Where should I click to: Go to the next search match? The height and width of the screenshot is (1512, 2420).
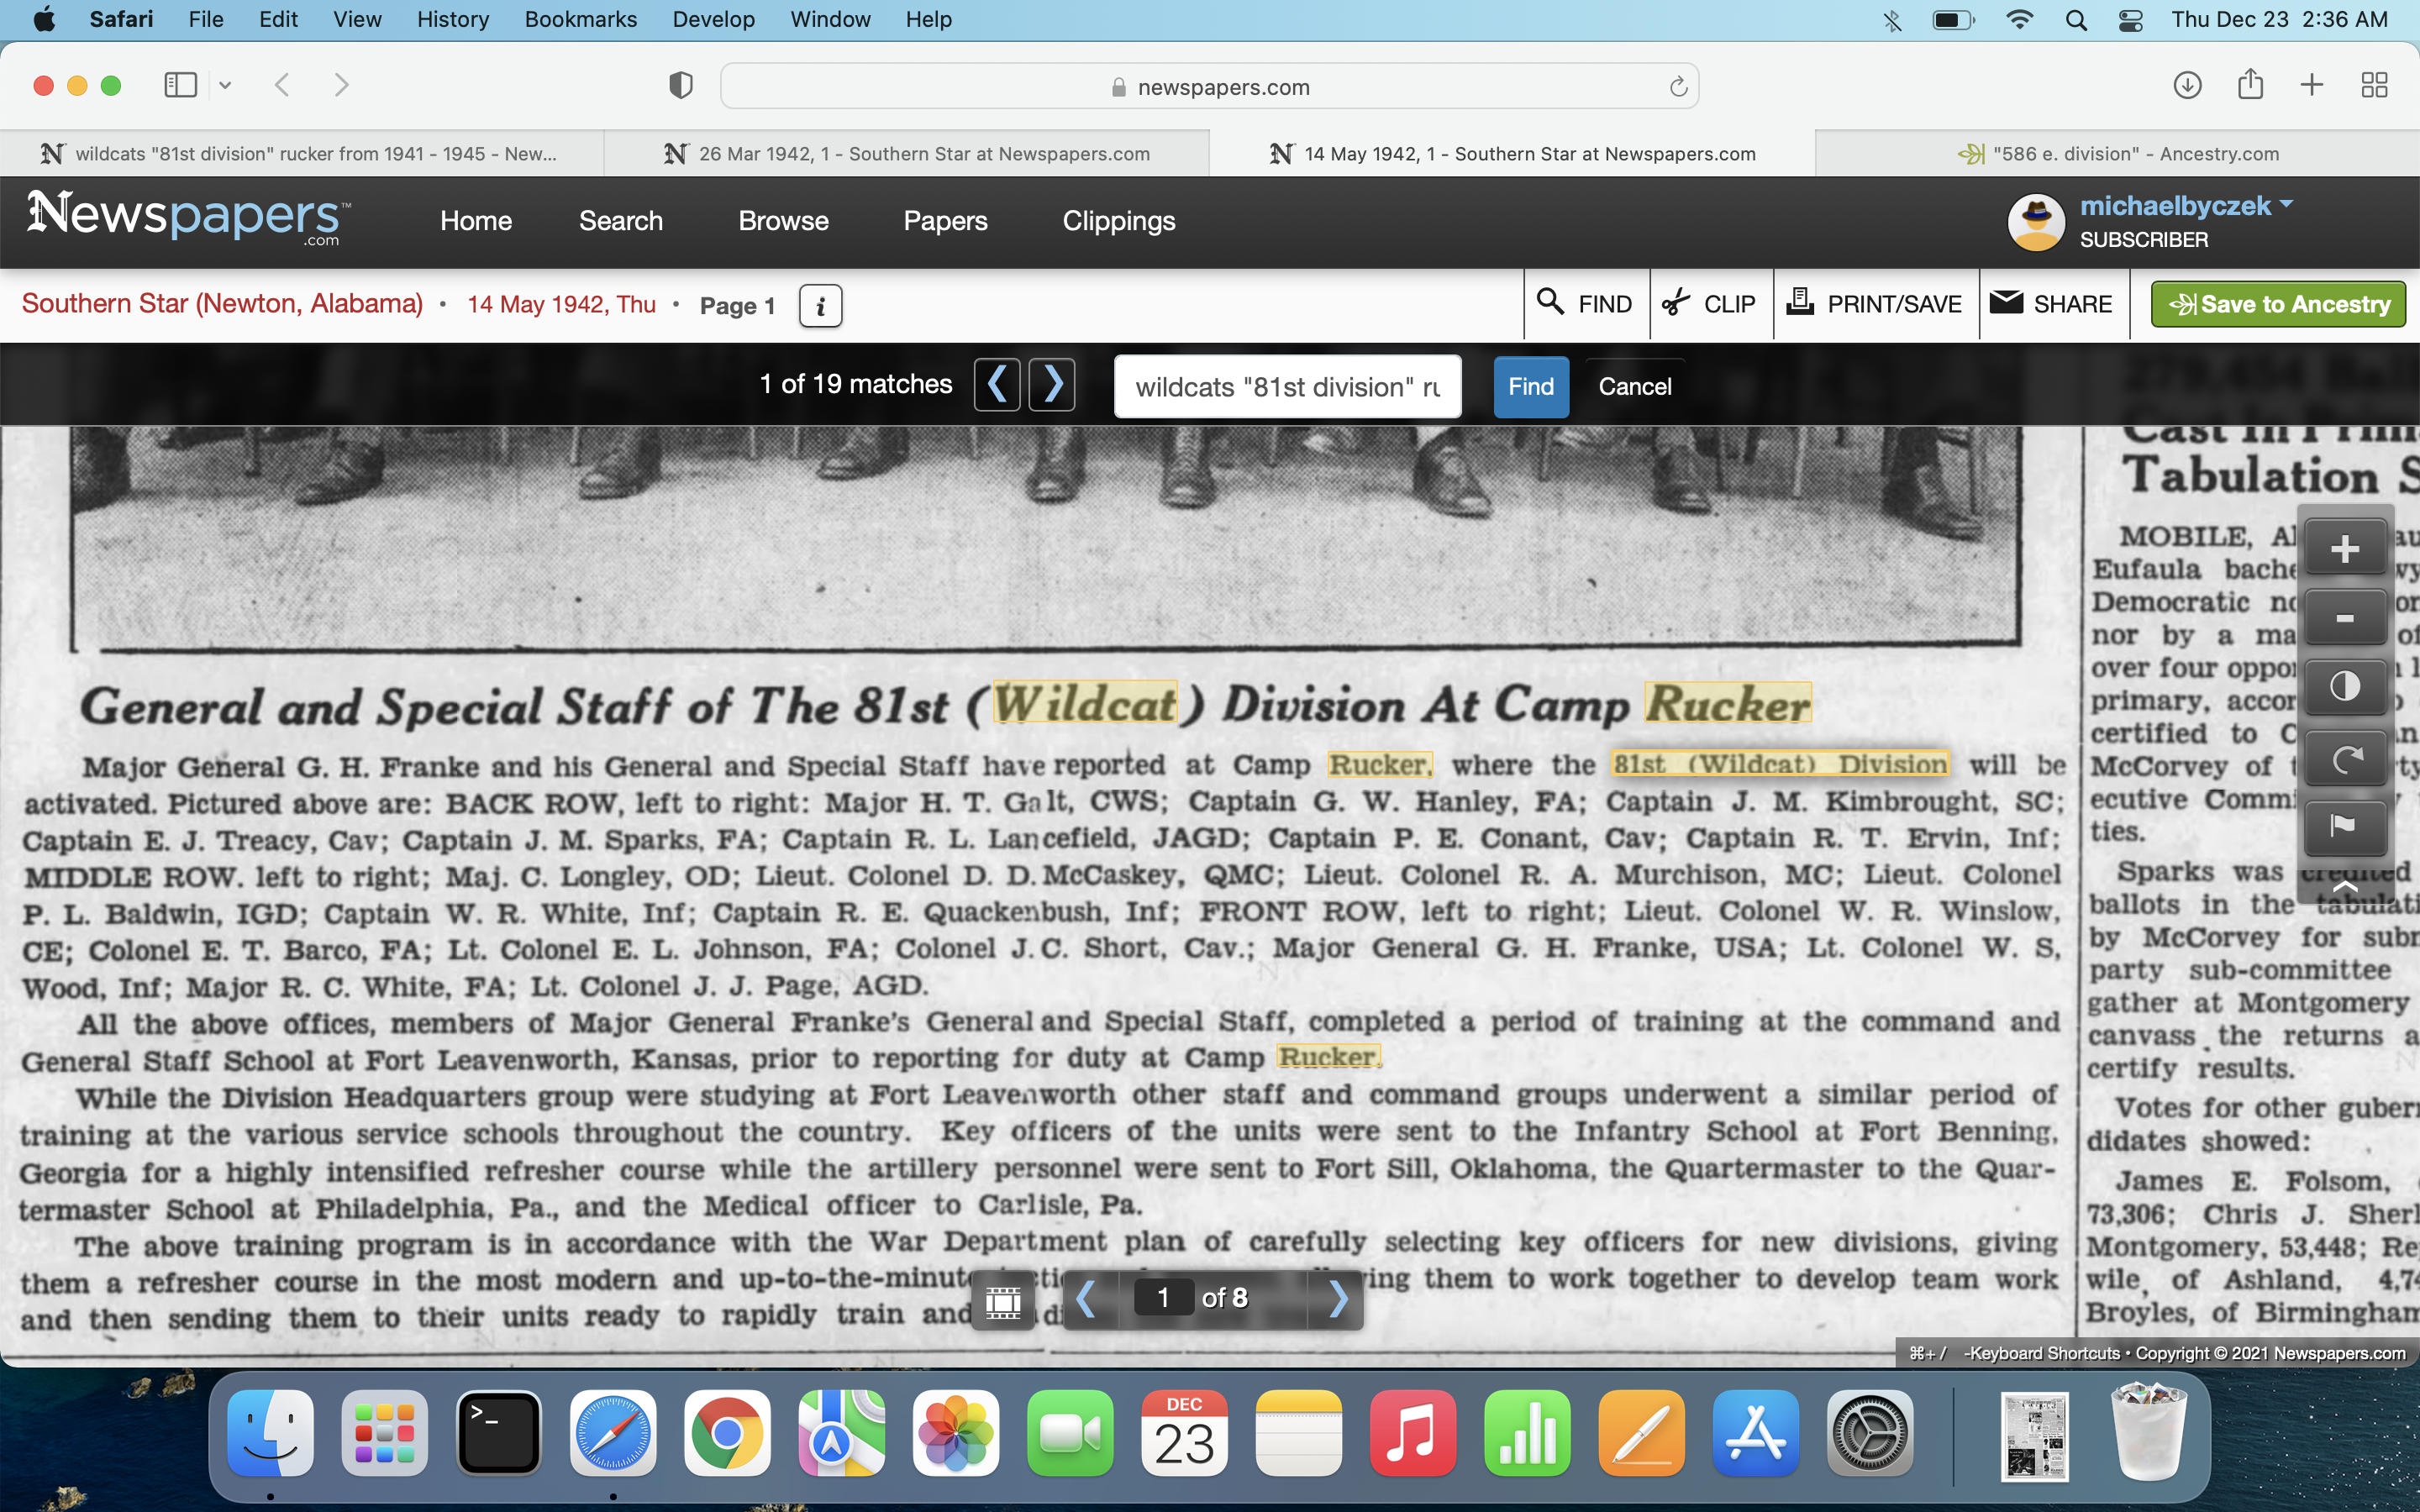click(x=1052, y=385)
